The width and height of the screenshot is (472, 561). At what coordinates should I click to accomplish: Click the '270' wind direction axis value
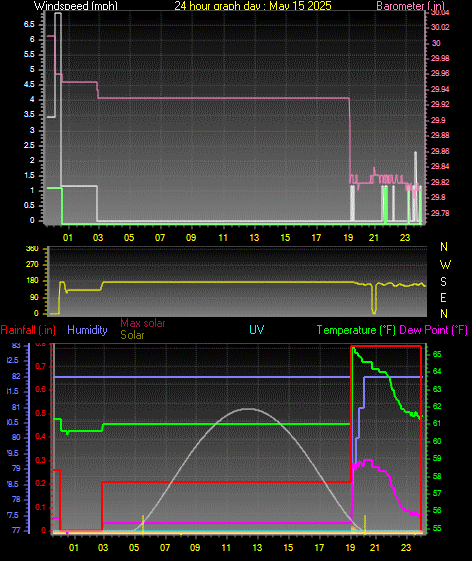click(x=32, y=265)
